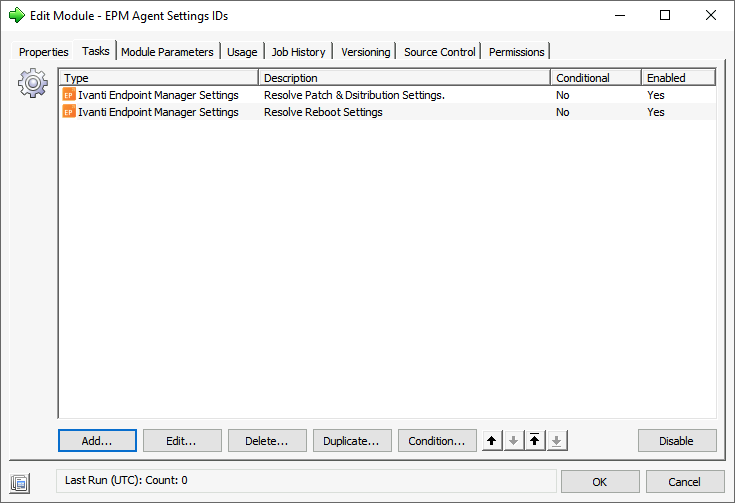Move selected task to the bottom
Screen dimensions: 735x503
point(556,441)
